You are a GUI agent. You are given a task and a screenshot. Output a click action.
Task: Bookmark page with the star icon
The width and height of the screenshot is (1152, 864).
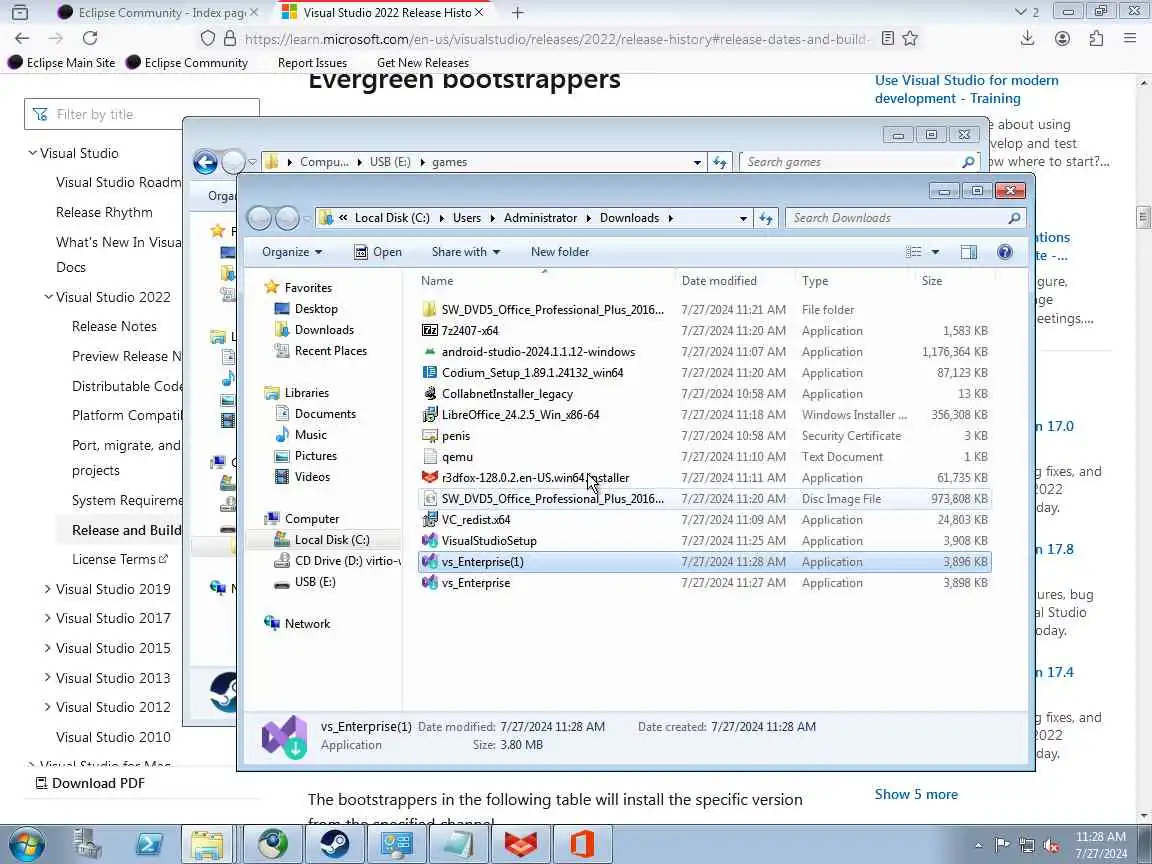[x=910, y=38]
